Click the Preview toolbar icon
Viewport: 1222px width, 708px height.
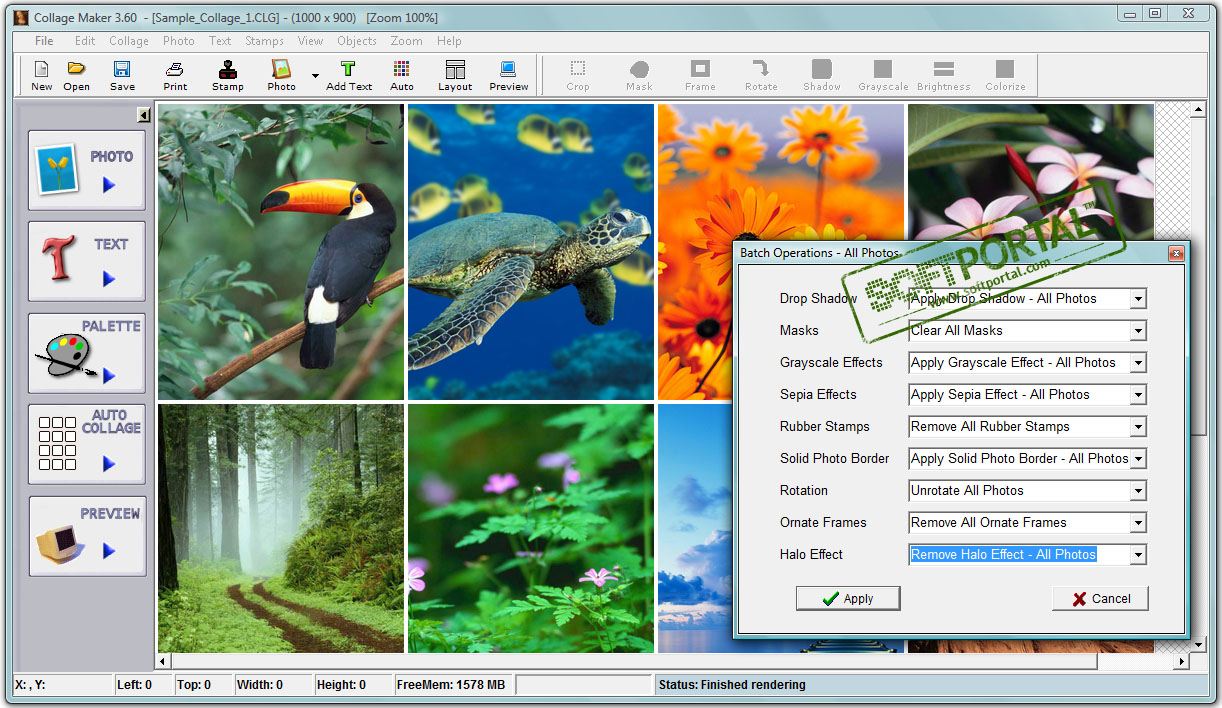point(509,75)
